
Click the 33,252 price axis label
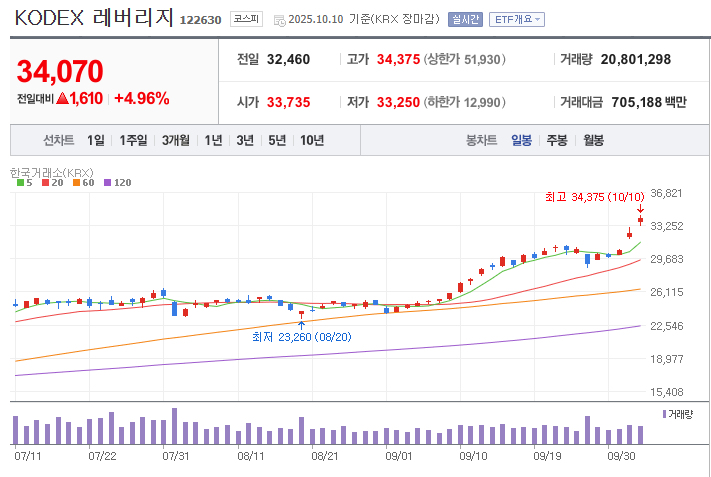(x=666, y=226)
